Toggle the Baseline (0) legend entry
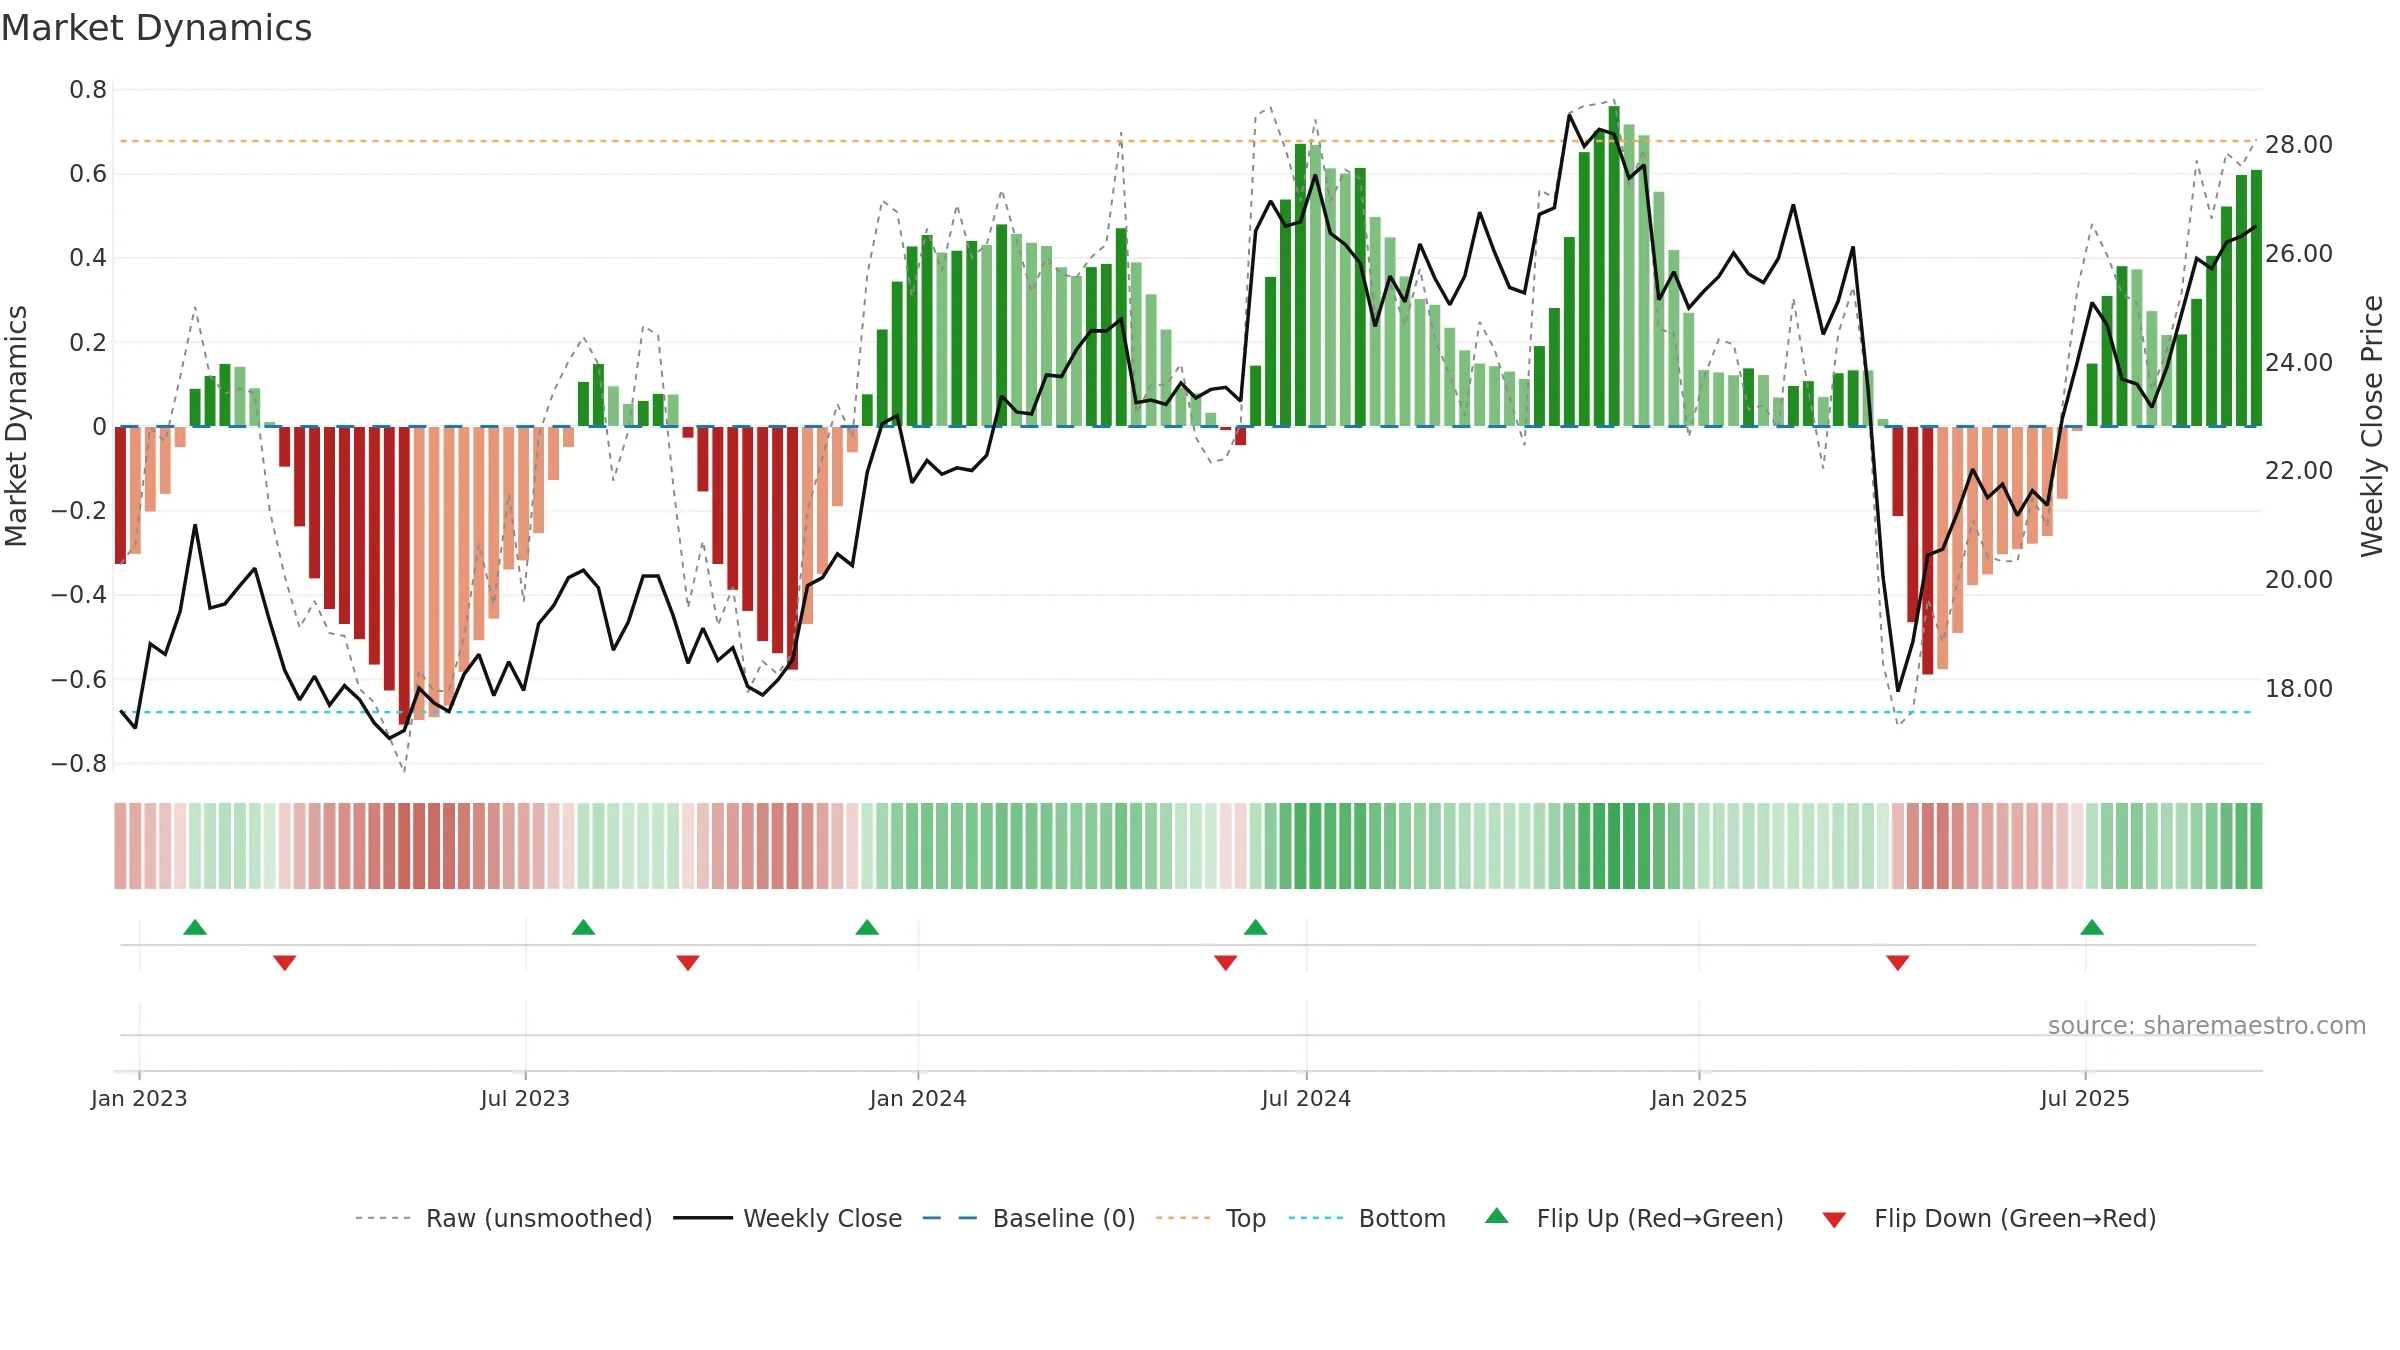 tap(1028, 1218)
